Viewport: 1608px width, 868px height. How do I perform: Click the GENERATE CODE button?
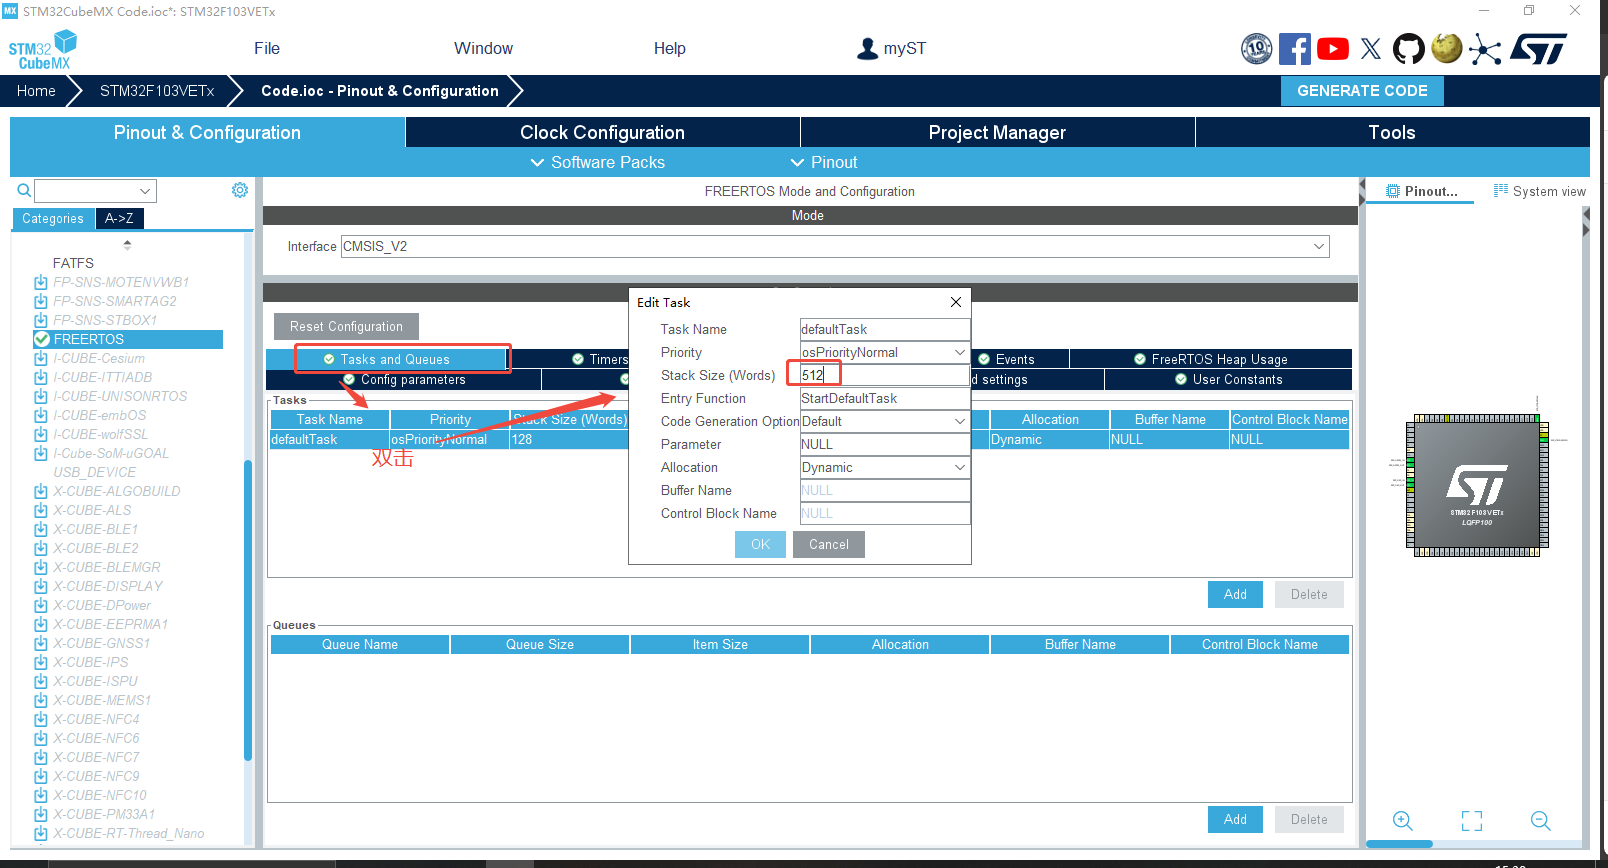coord(1362,90)
